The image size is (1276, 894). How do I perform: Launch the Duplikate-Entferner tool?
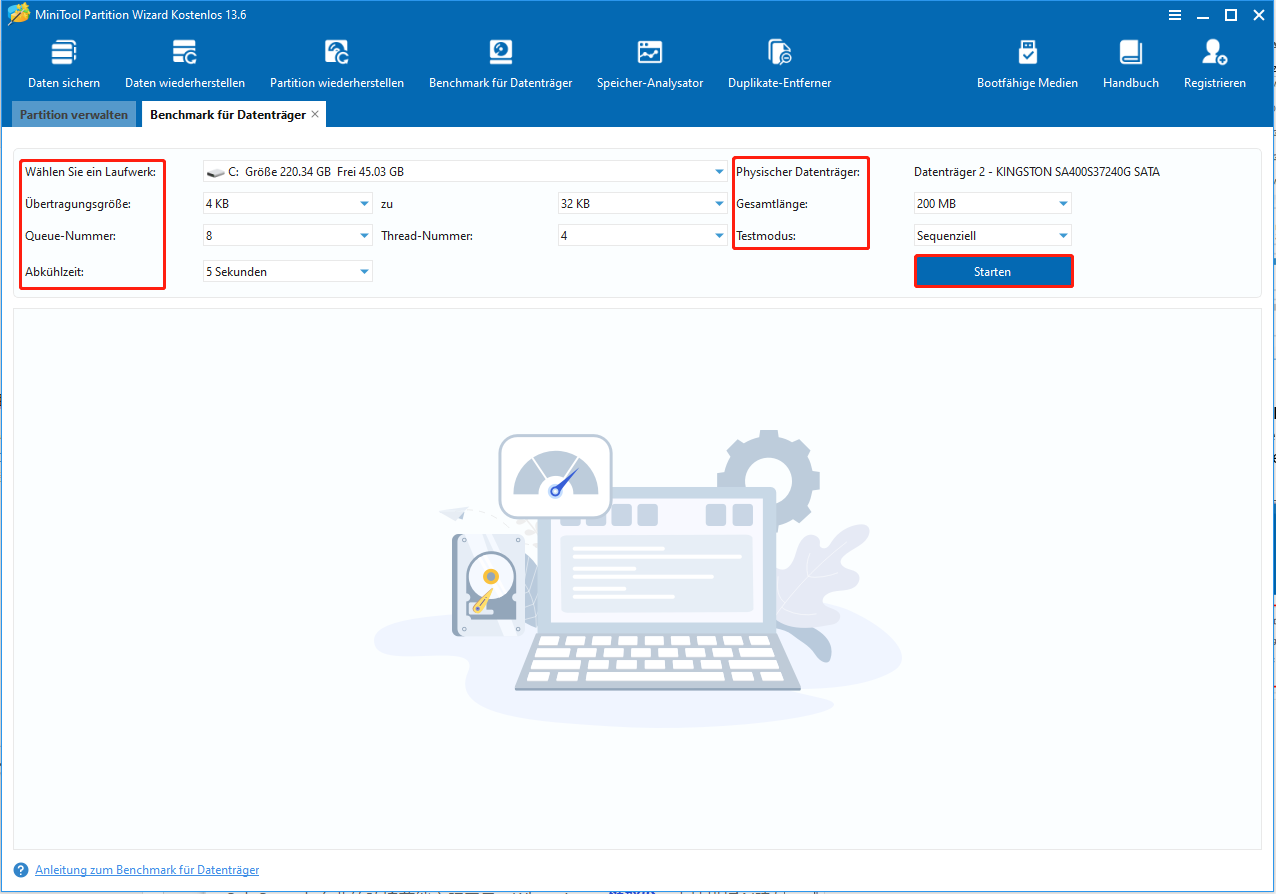pyautogui.click(x=779, y=64)
